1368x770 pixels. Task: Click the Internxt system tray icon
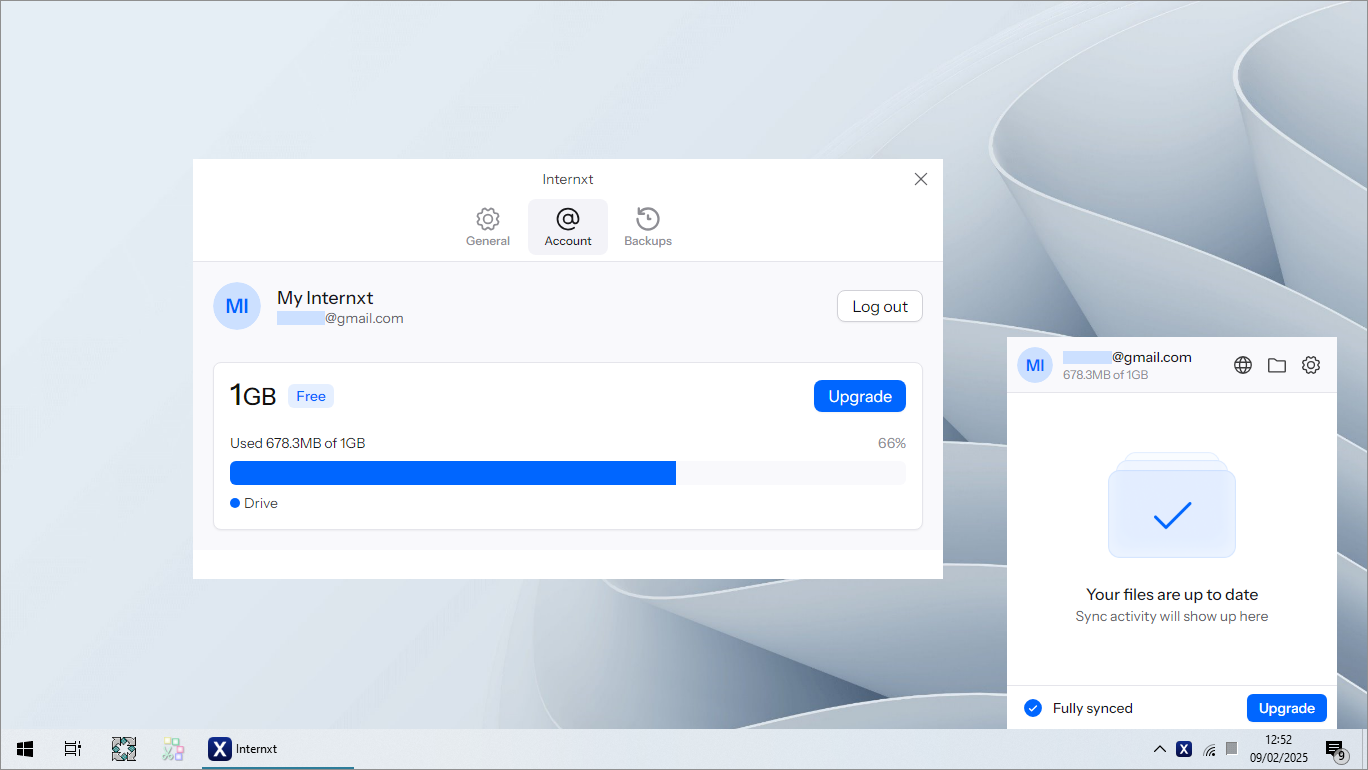[1184, 748]
